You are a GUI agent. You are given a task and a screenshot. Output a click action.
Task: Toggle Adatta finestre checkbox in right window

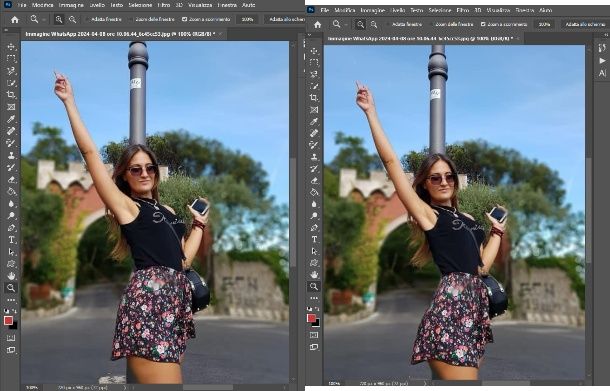coord(389,24)
